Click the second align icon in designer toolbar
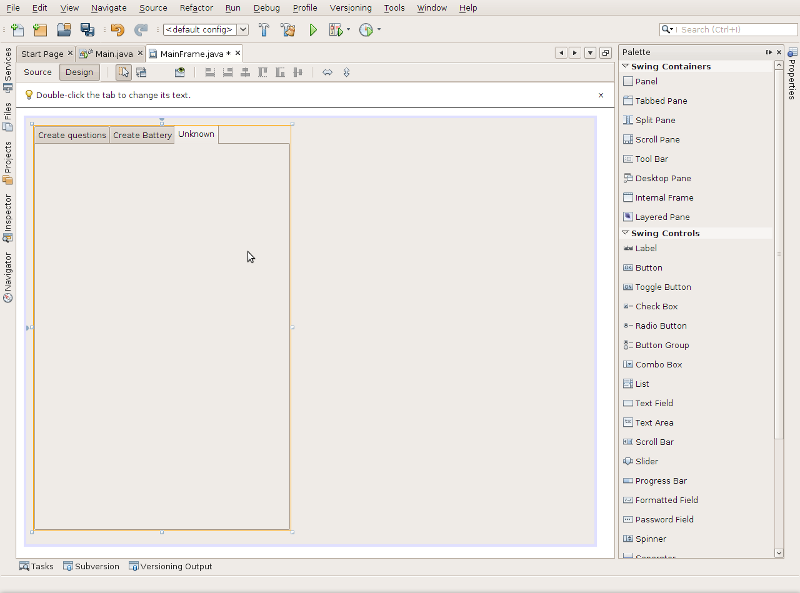800x593 pixels. click(228, 72)
